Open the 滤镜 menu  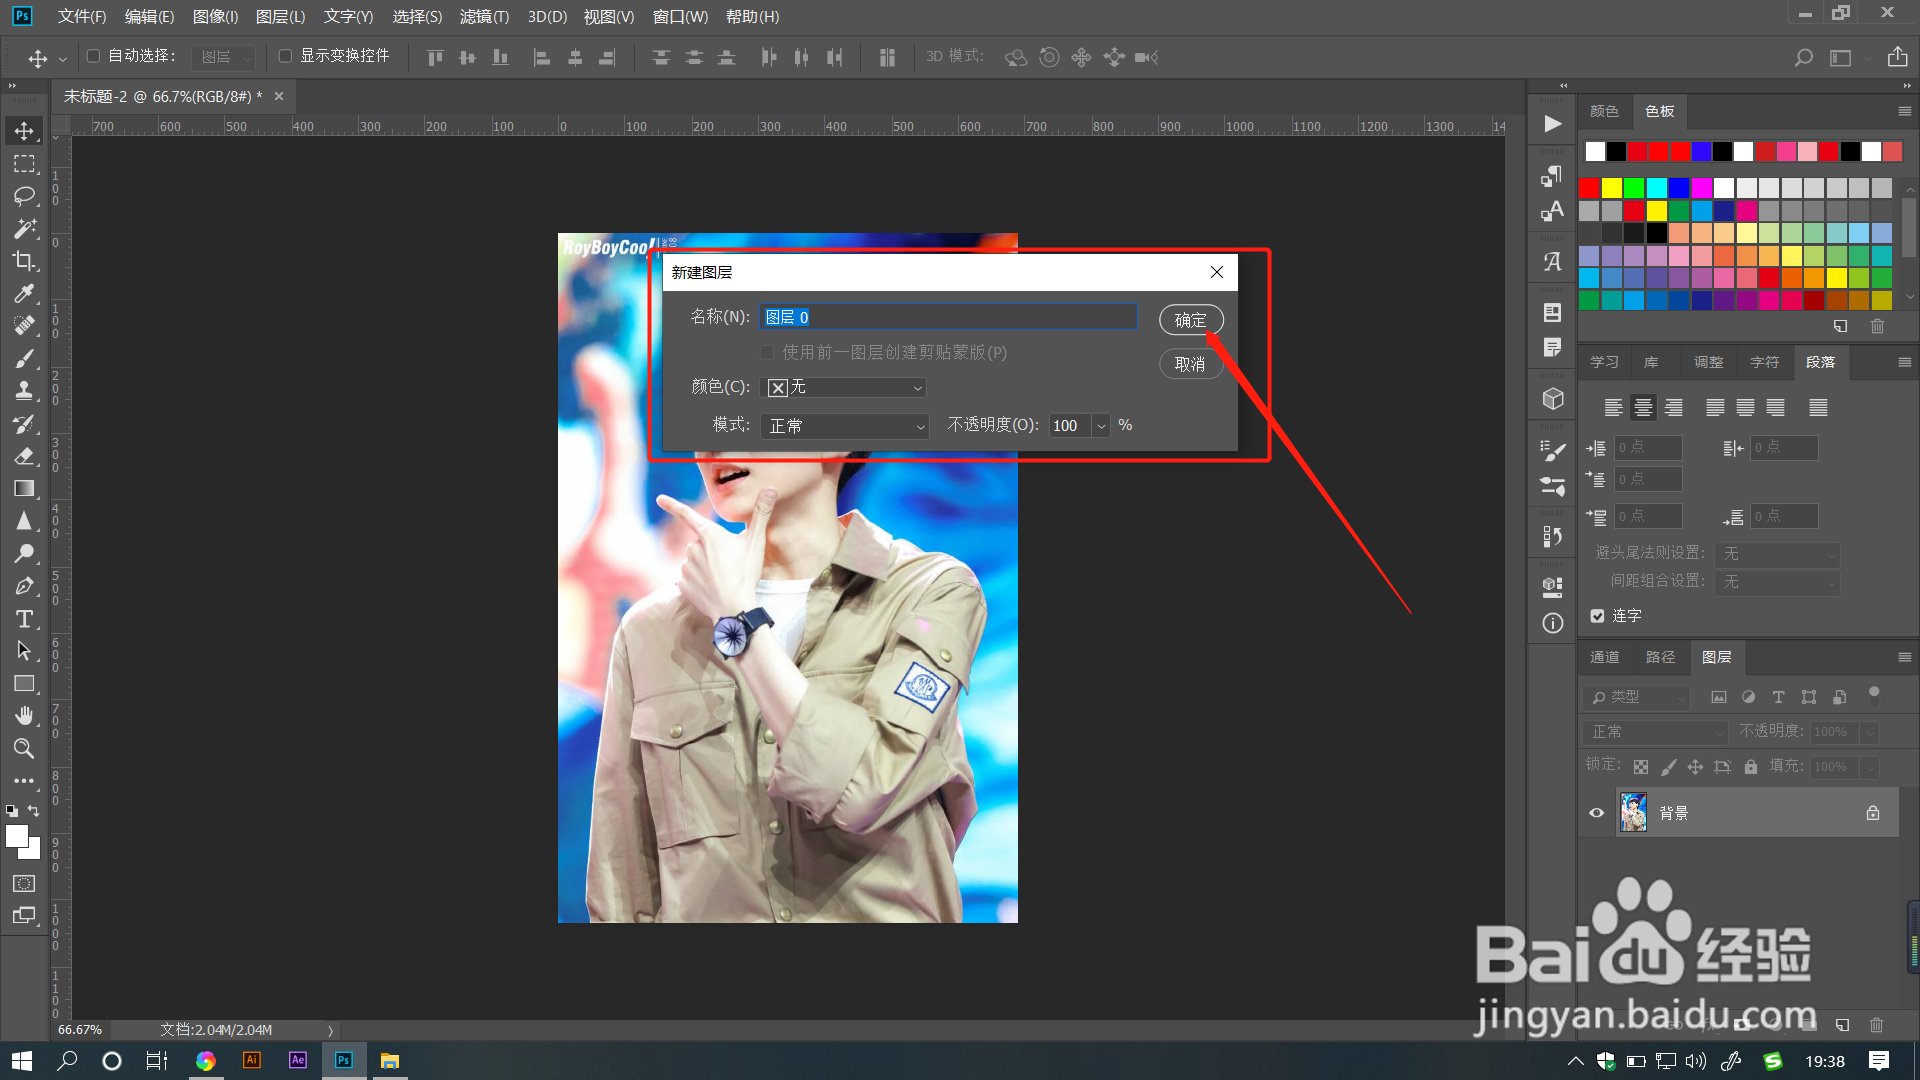[484, 17]
